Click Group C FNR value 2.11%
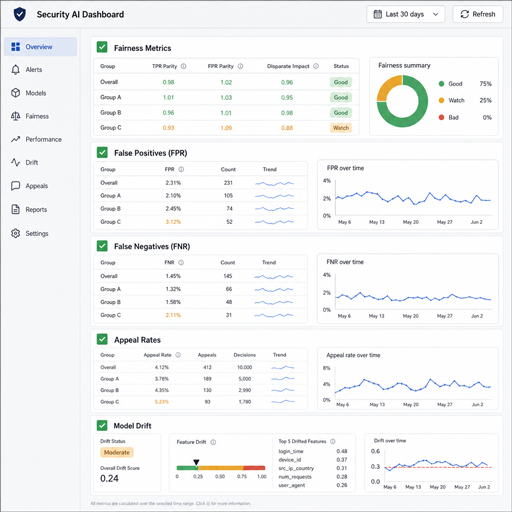The image size is (512, 512). 173,315
